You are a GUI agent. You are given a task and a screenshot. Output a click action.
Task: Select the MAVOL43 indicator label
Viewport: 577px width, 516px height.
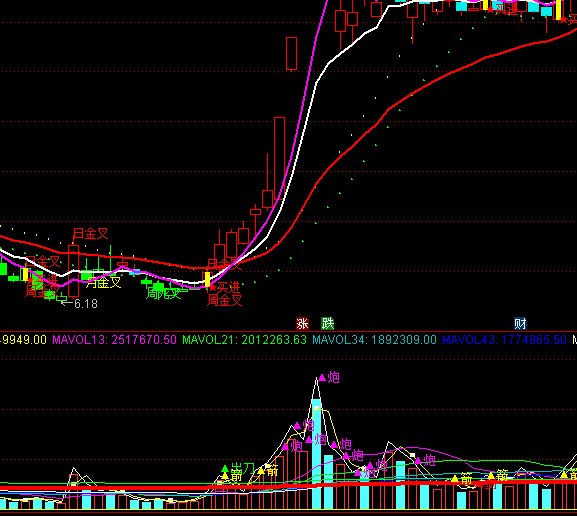pos(504,340)
